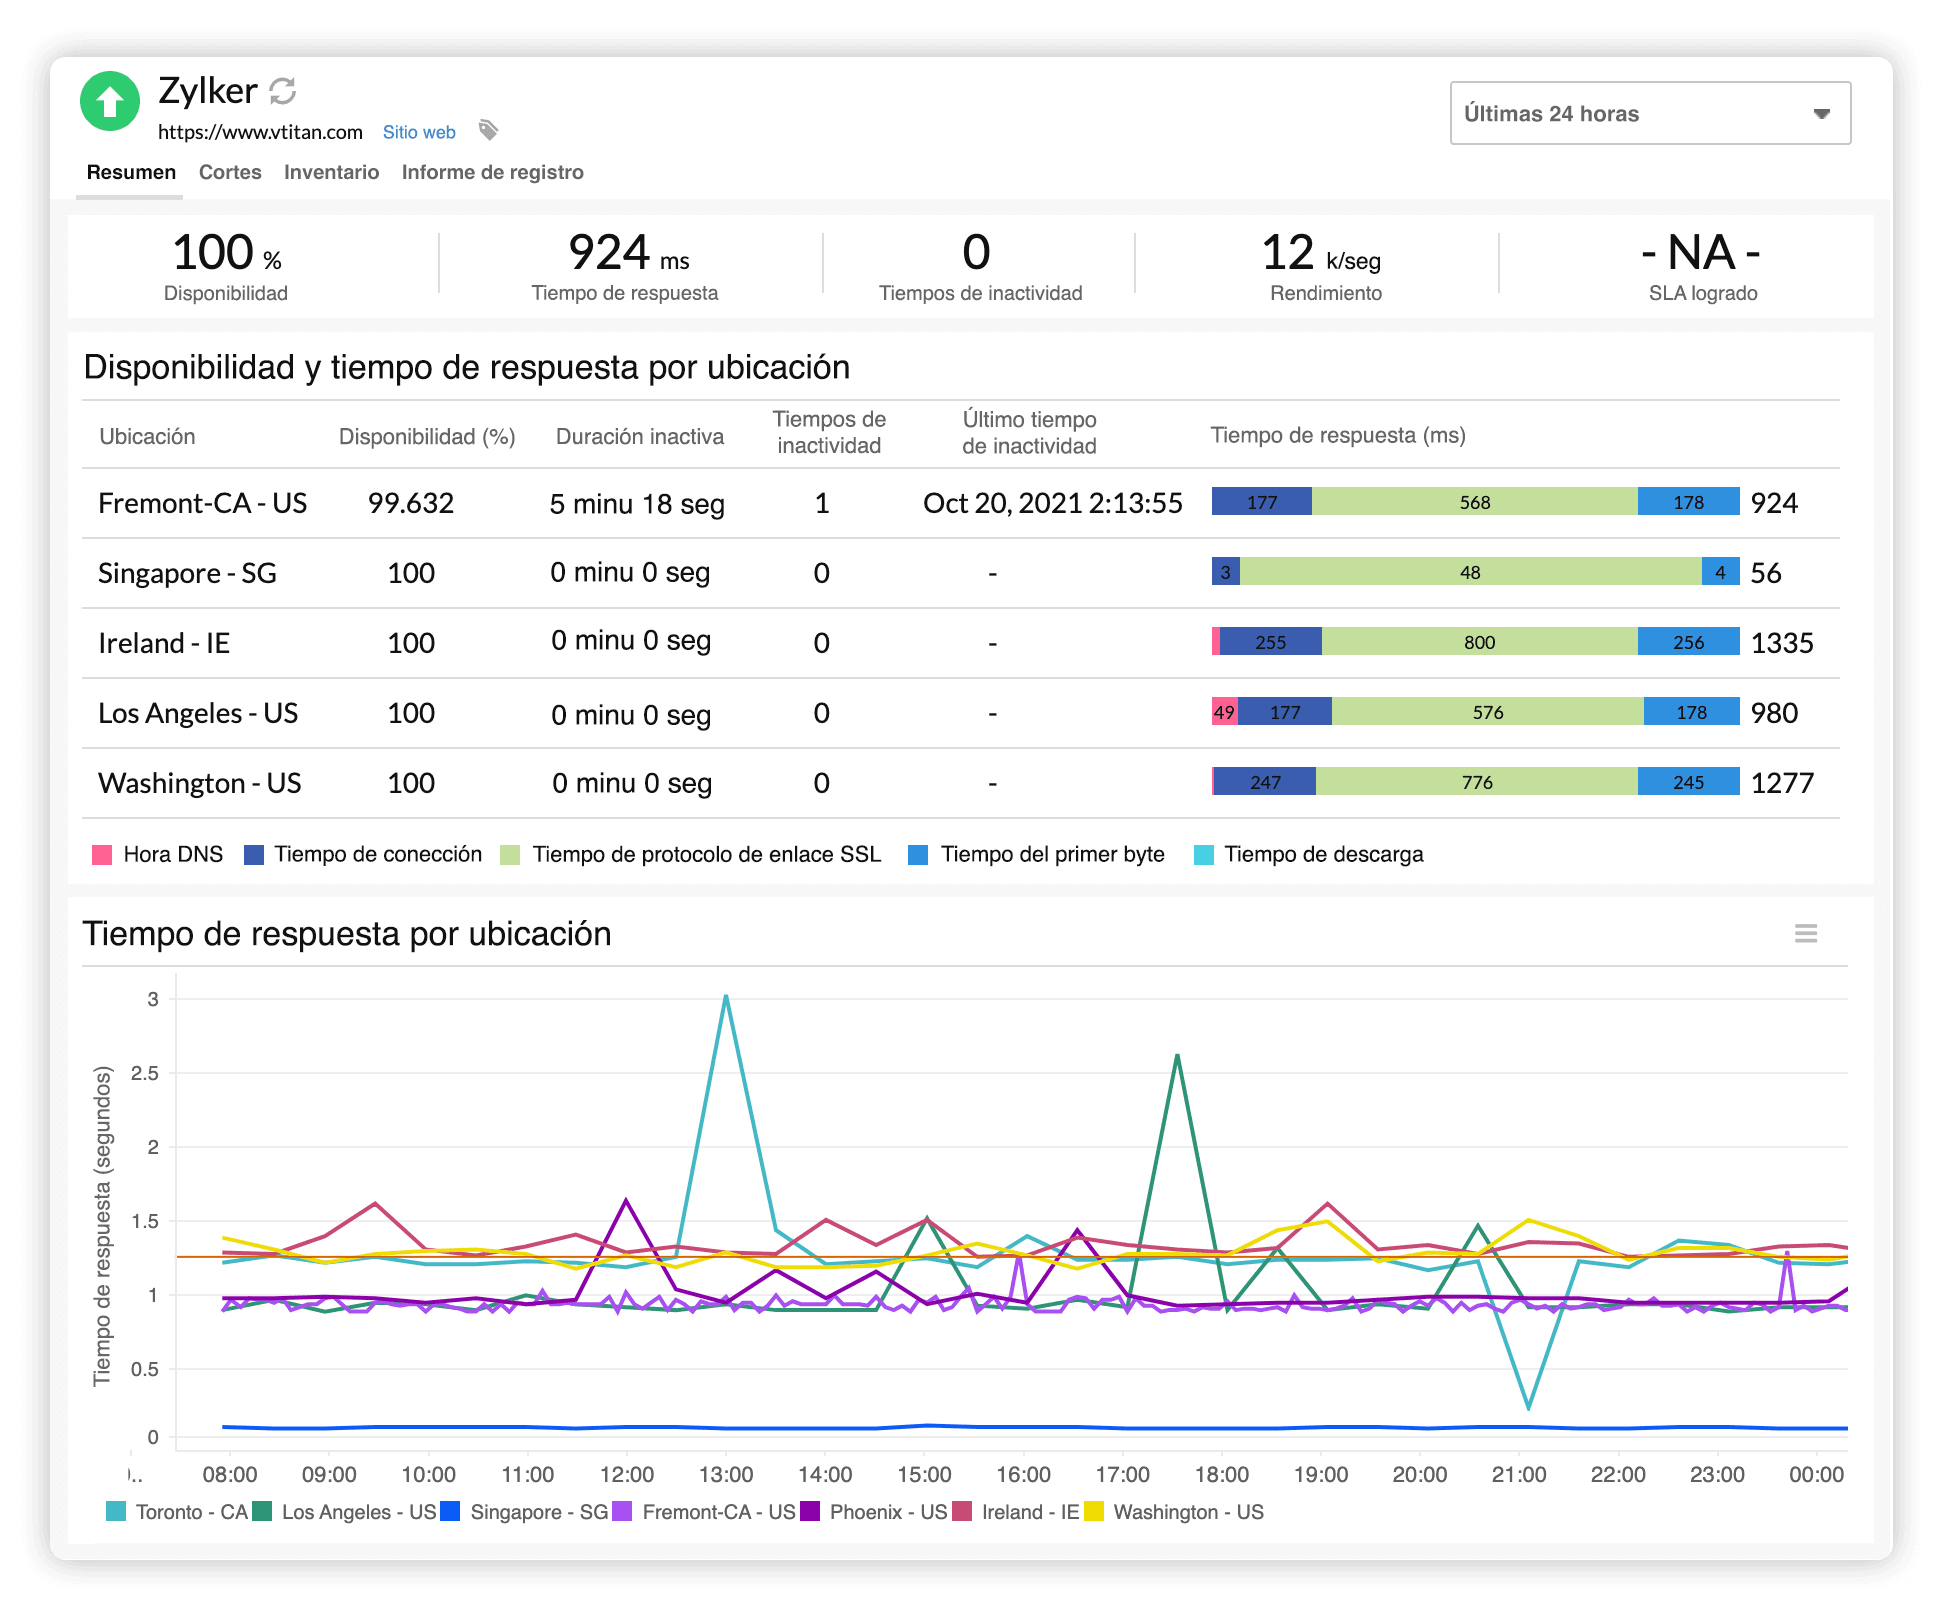Click the Ubicación column header
The width and height of the screenshot is (1940, 1607).
(x=147, y=436)
